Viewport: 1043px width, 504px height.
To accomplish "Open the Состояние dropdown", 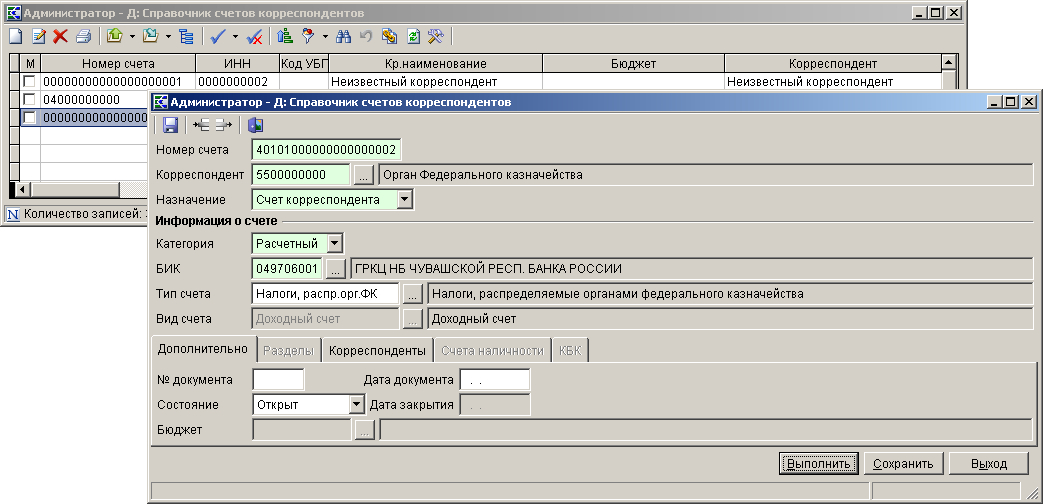I will [355, 405].
